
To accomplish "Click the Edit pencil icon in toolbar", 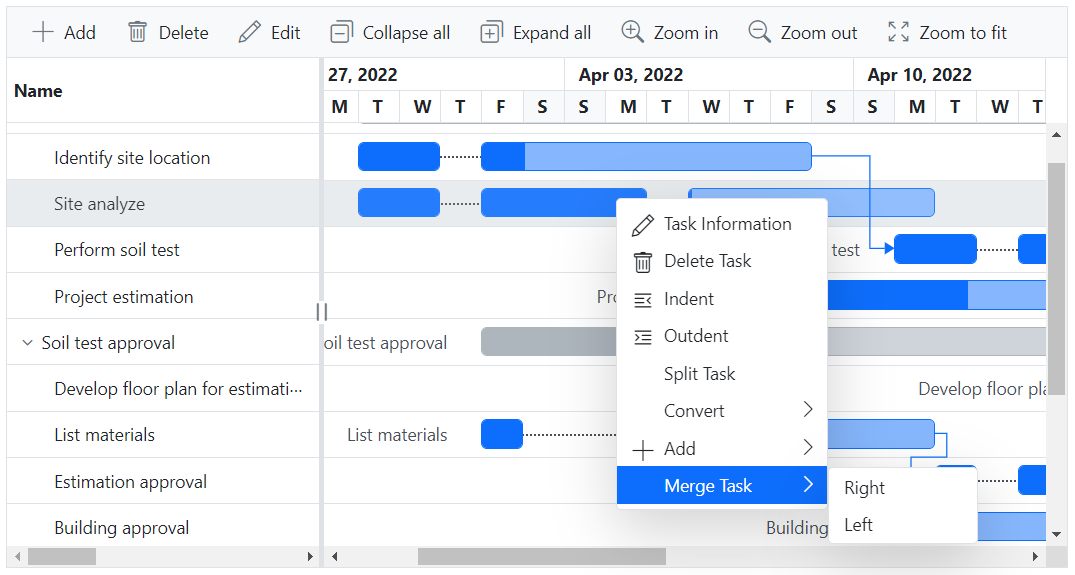I will pyautogui.click(x=250, y=32).
